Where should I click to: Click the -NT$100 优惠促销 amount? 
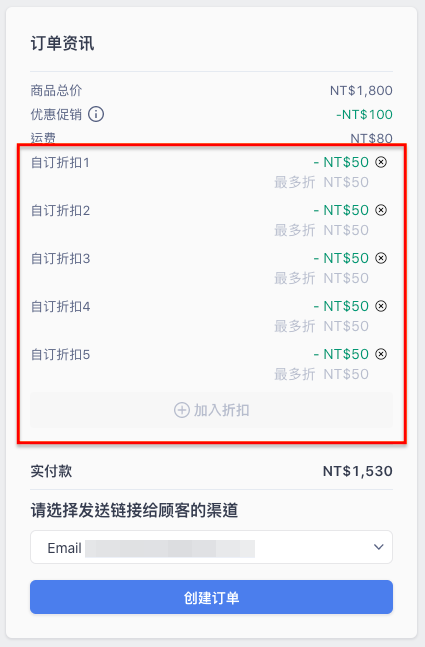[364, 114]
